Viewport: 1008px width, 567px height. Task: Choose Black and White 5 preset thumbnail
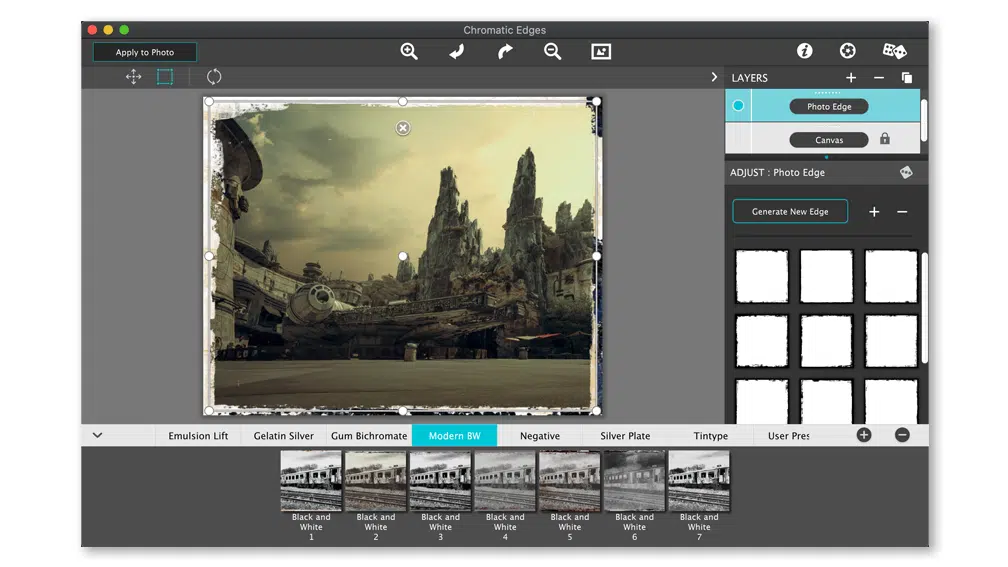[x=570, y=481]
